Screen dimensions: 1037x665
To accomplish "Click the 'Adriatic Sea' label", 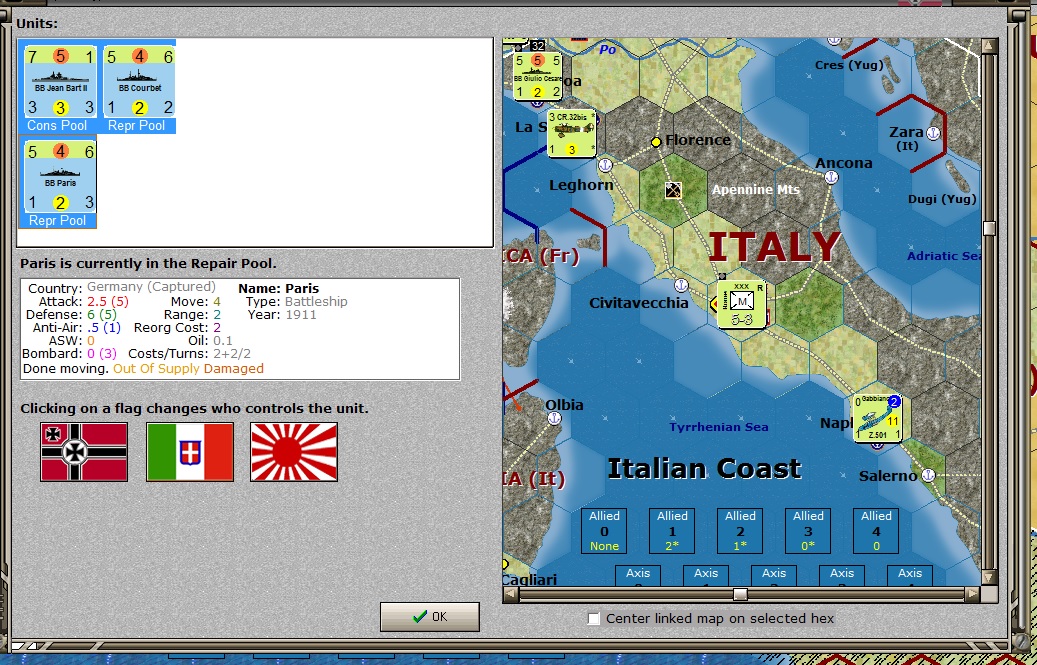I will pyautogui.click(x=944, y=256).
